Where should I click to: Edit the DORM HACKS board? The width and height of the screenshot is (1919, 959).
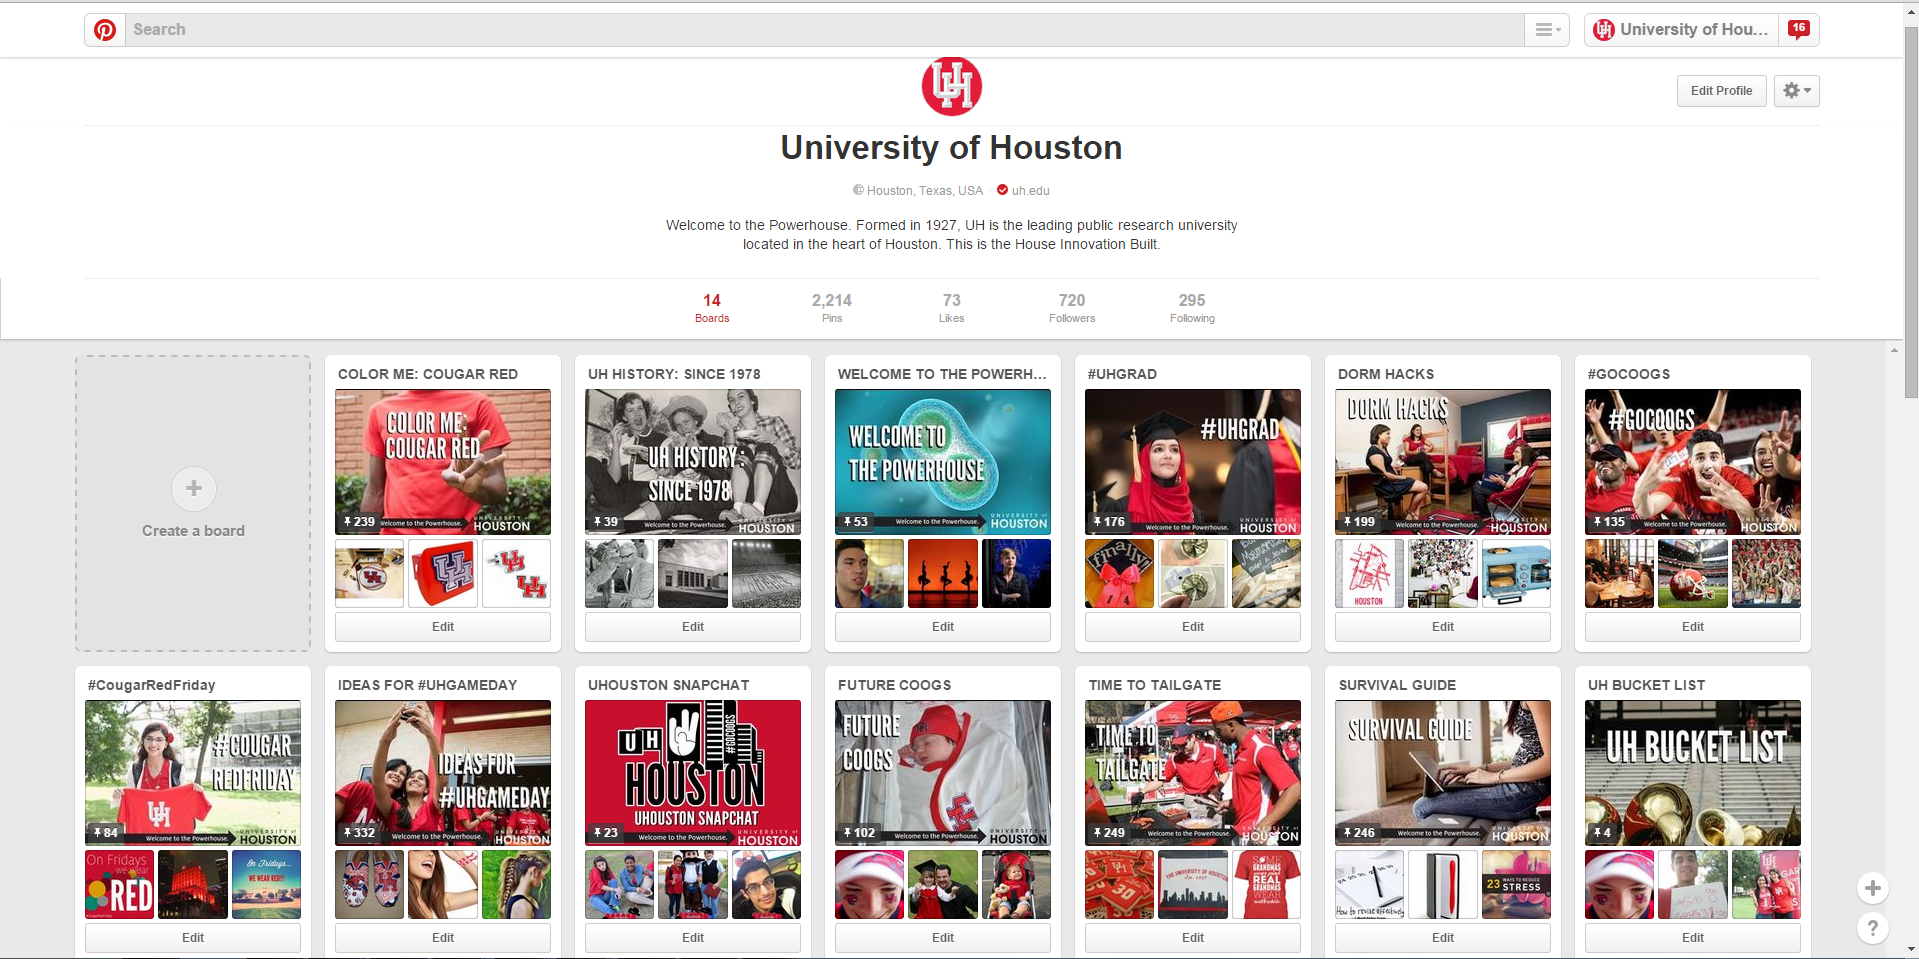tap(1443, 627)
